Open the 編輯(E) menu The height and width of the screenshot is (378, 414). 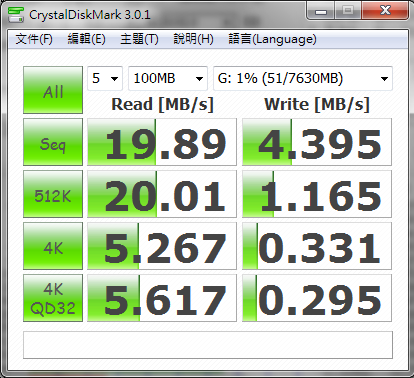86,39
